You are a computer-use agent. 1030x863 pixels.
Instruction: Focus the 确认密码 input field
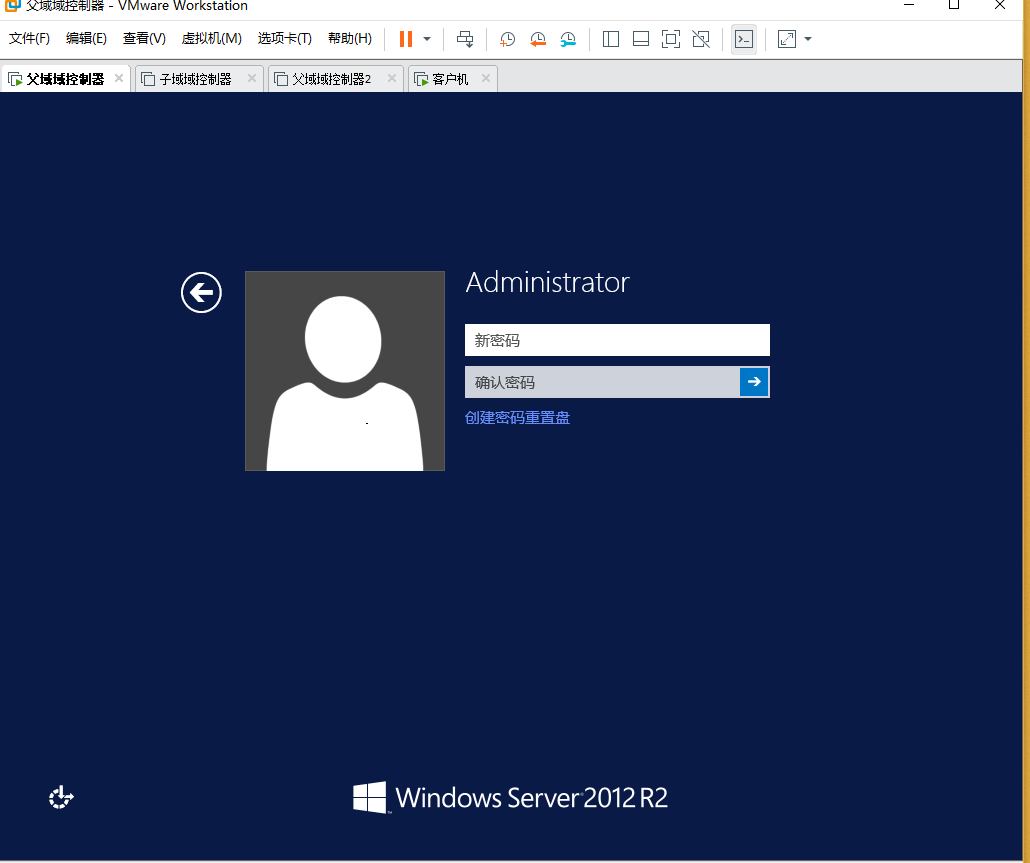point(602,382)
